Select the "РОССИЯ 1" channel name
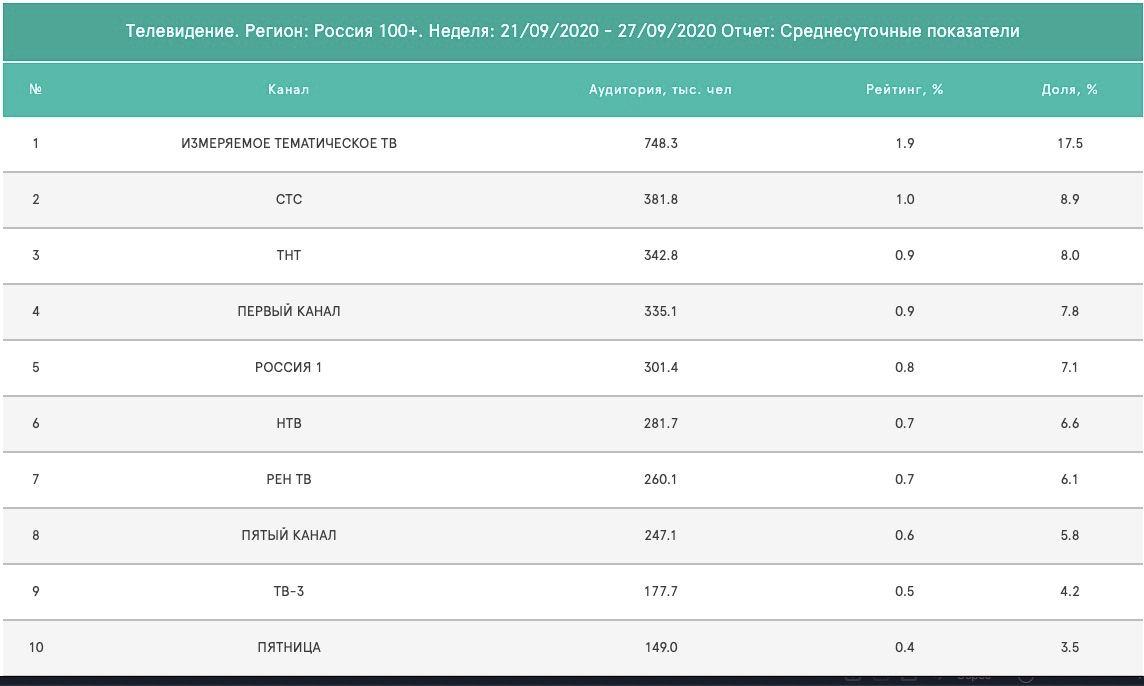Viewport: 1144px width, 686px height. pos(289,367)
